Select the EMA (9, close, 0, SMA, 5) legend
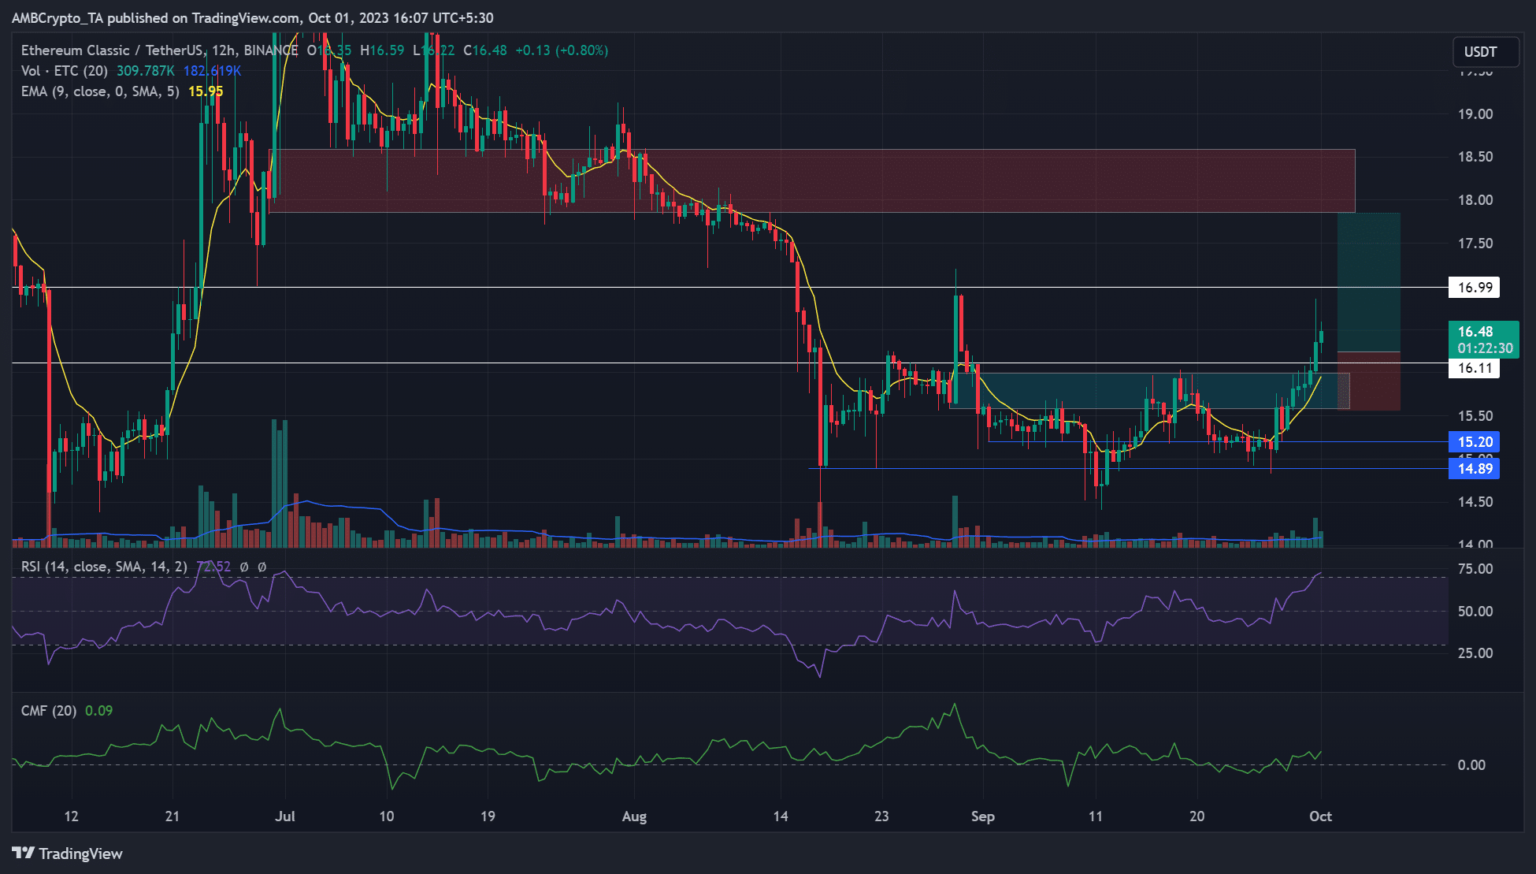Image resolution: width=1536 pixels, height=874 pixels. (100, 91)
